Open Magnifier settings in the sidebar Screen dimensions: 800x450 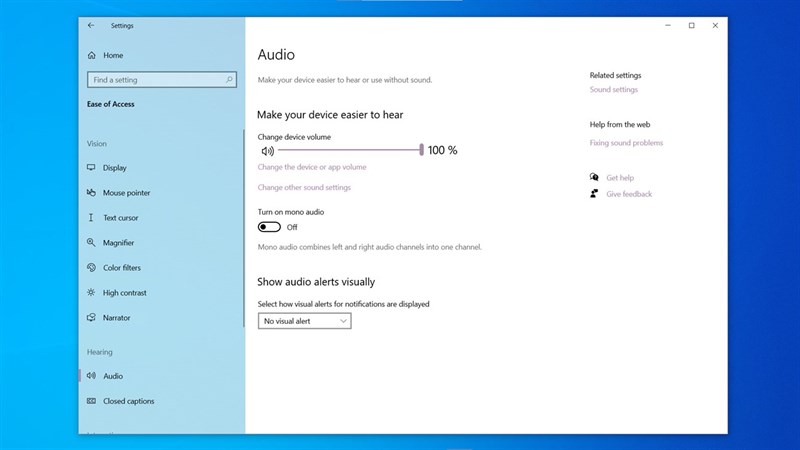[x=118, y=242]
